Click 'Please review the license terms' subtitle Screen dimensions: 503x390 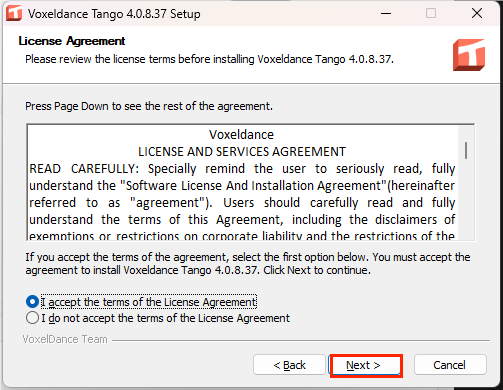point(209,59)
